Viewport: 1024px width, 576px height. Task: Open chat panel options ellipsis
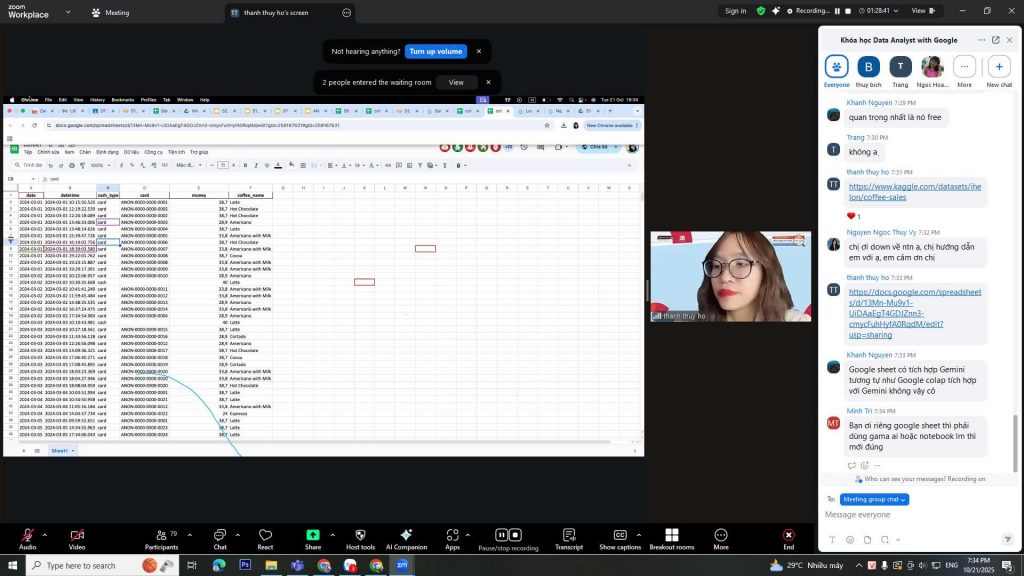click(x=982, y=40)
